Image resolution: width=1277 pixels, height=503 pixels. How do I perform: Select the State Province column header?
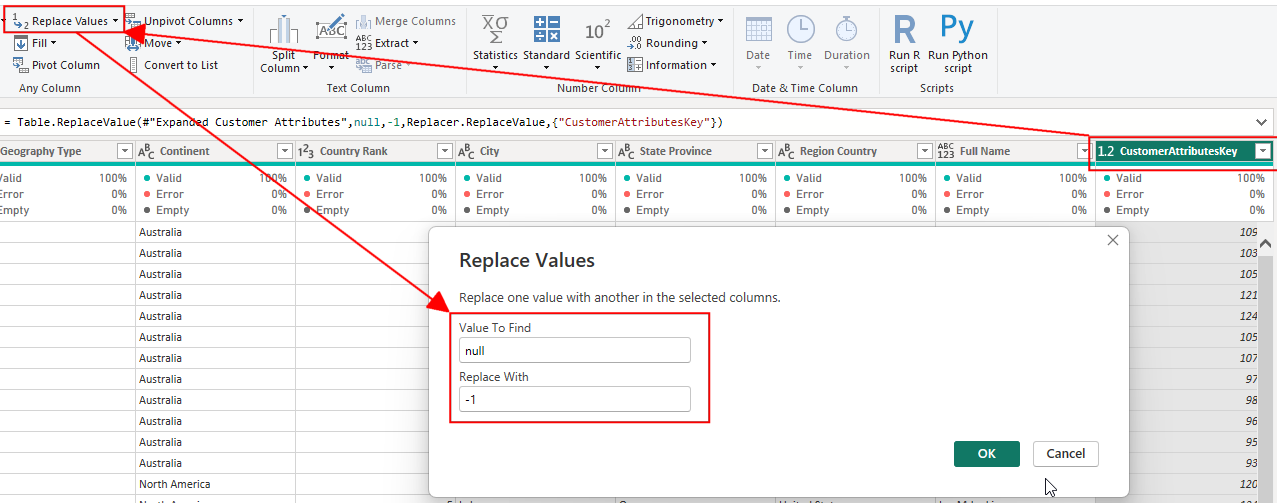[x=695, y=151]
